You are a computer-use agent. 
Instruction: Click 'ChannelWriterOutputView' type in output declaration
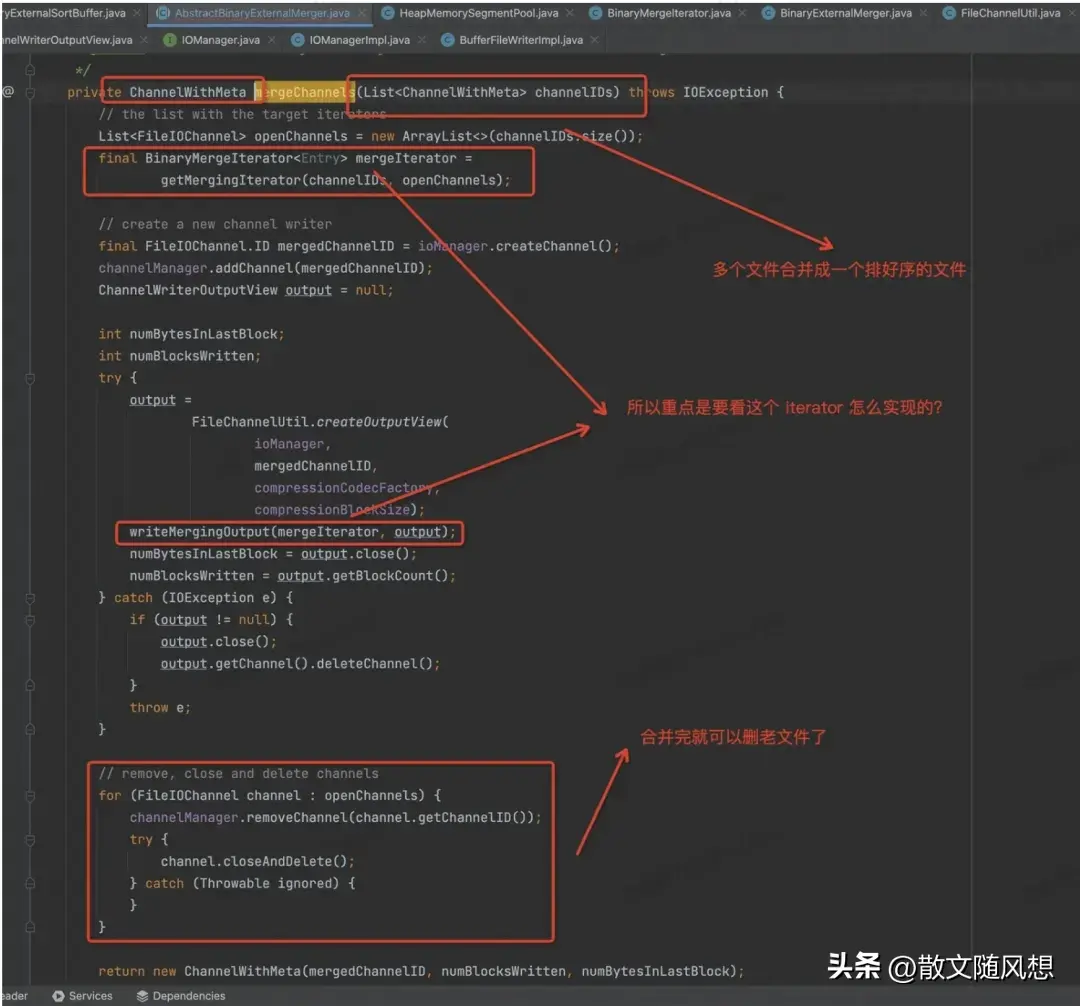[x=188, y=290]
